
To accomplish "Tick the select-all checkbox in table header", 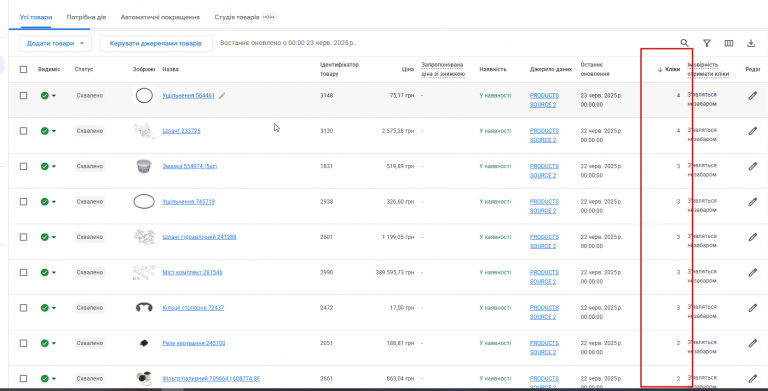I will [24, 69].
